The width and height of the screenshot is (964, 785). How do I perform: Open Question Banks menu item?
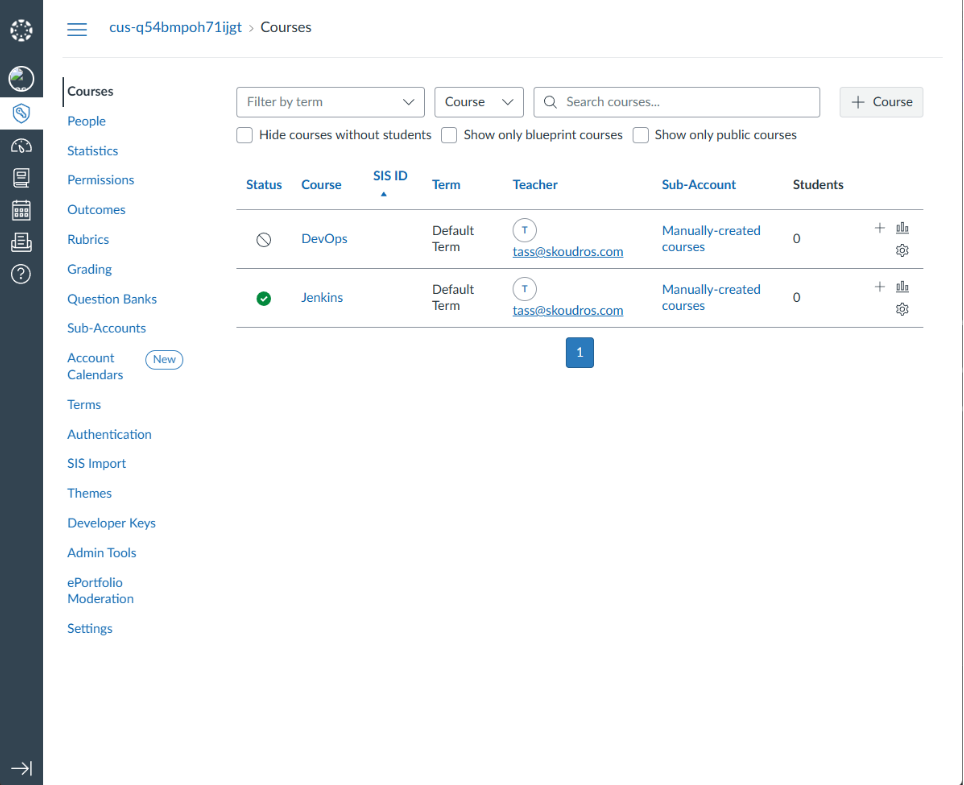point(112,299)
